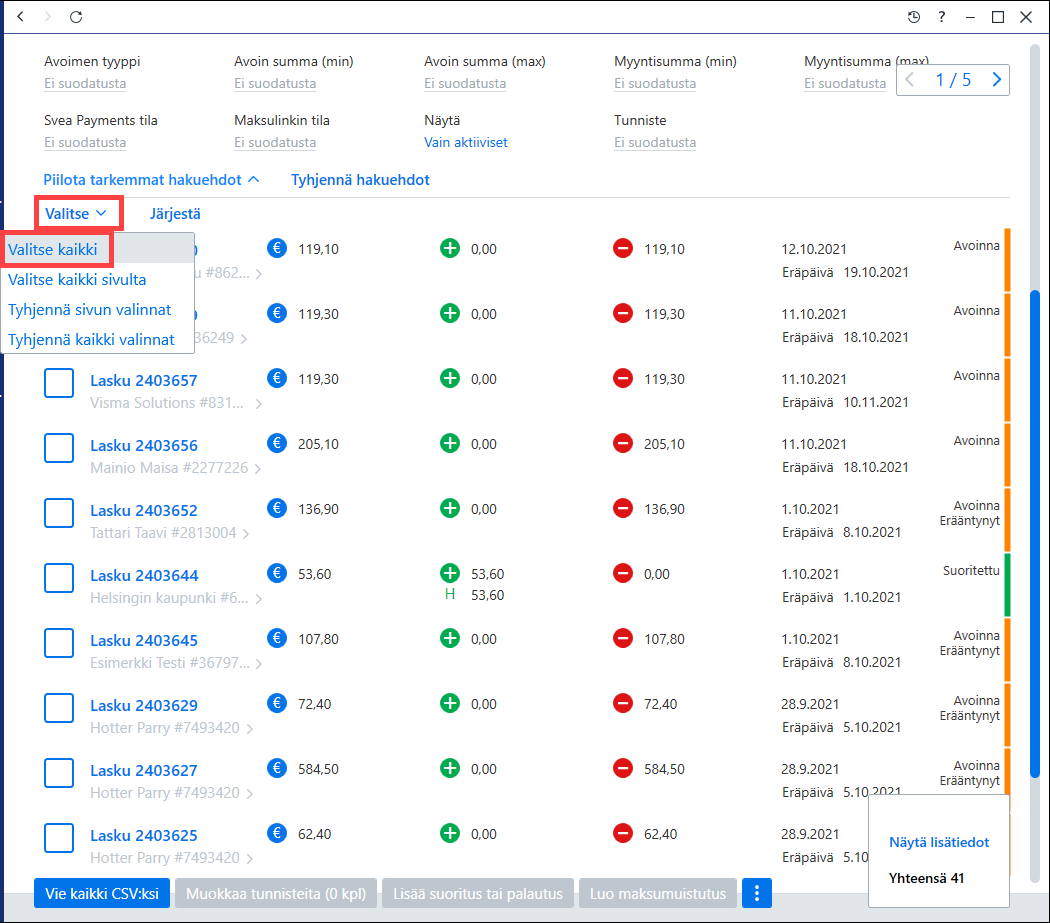Click Vie kaikki CSV:ksi button
1050x923 pixels.
point(102,894)
